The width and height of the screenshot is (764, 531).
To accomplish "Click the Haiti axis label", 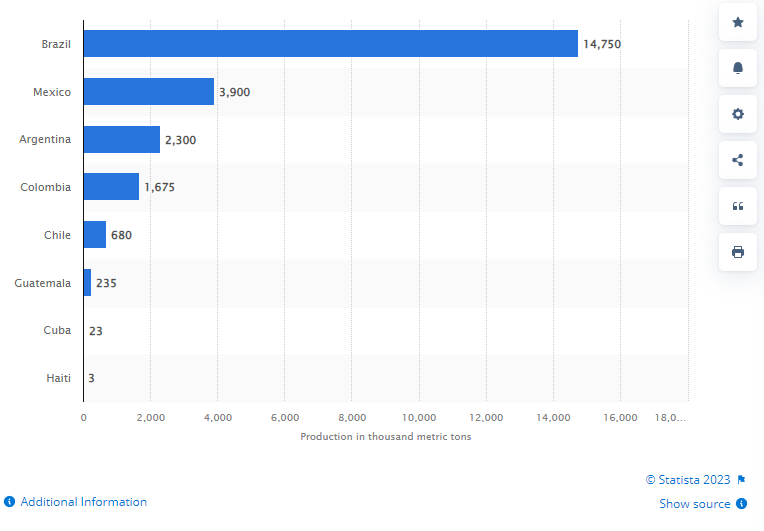I will (x=57, y=378).
